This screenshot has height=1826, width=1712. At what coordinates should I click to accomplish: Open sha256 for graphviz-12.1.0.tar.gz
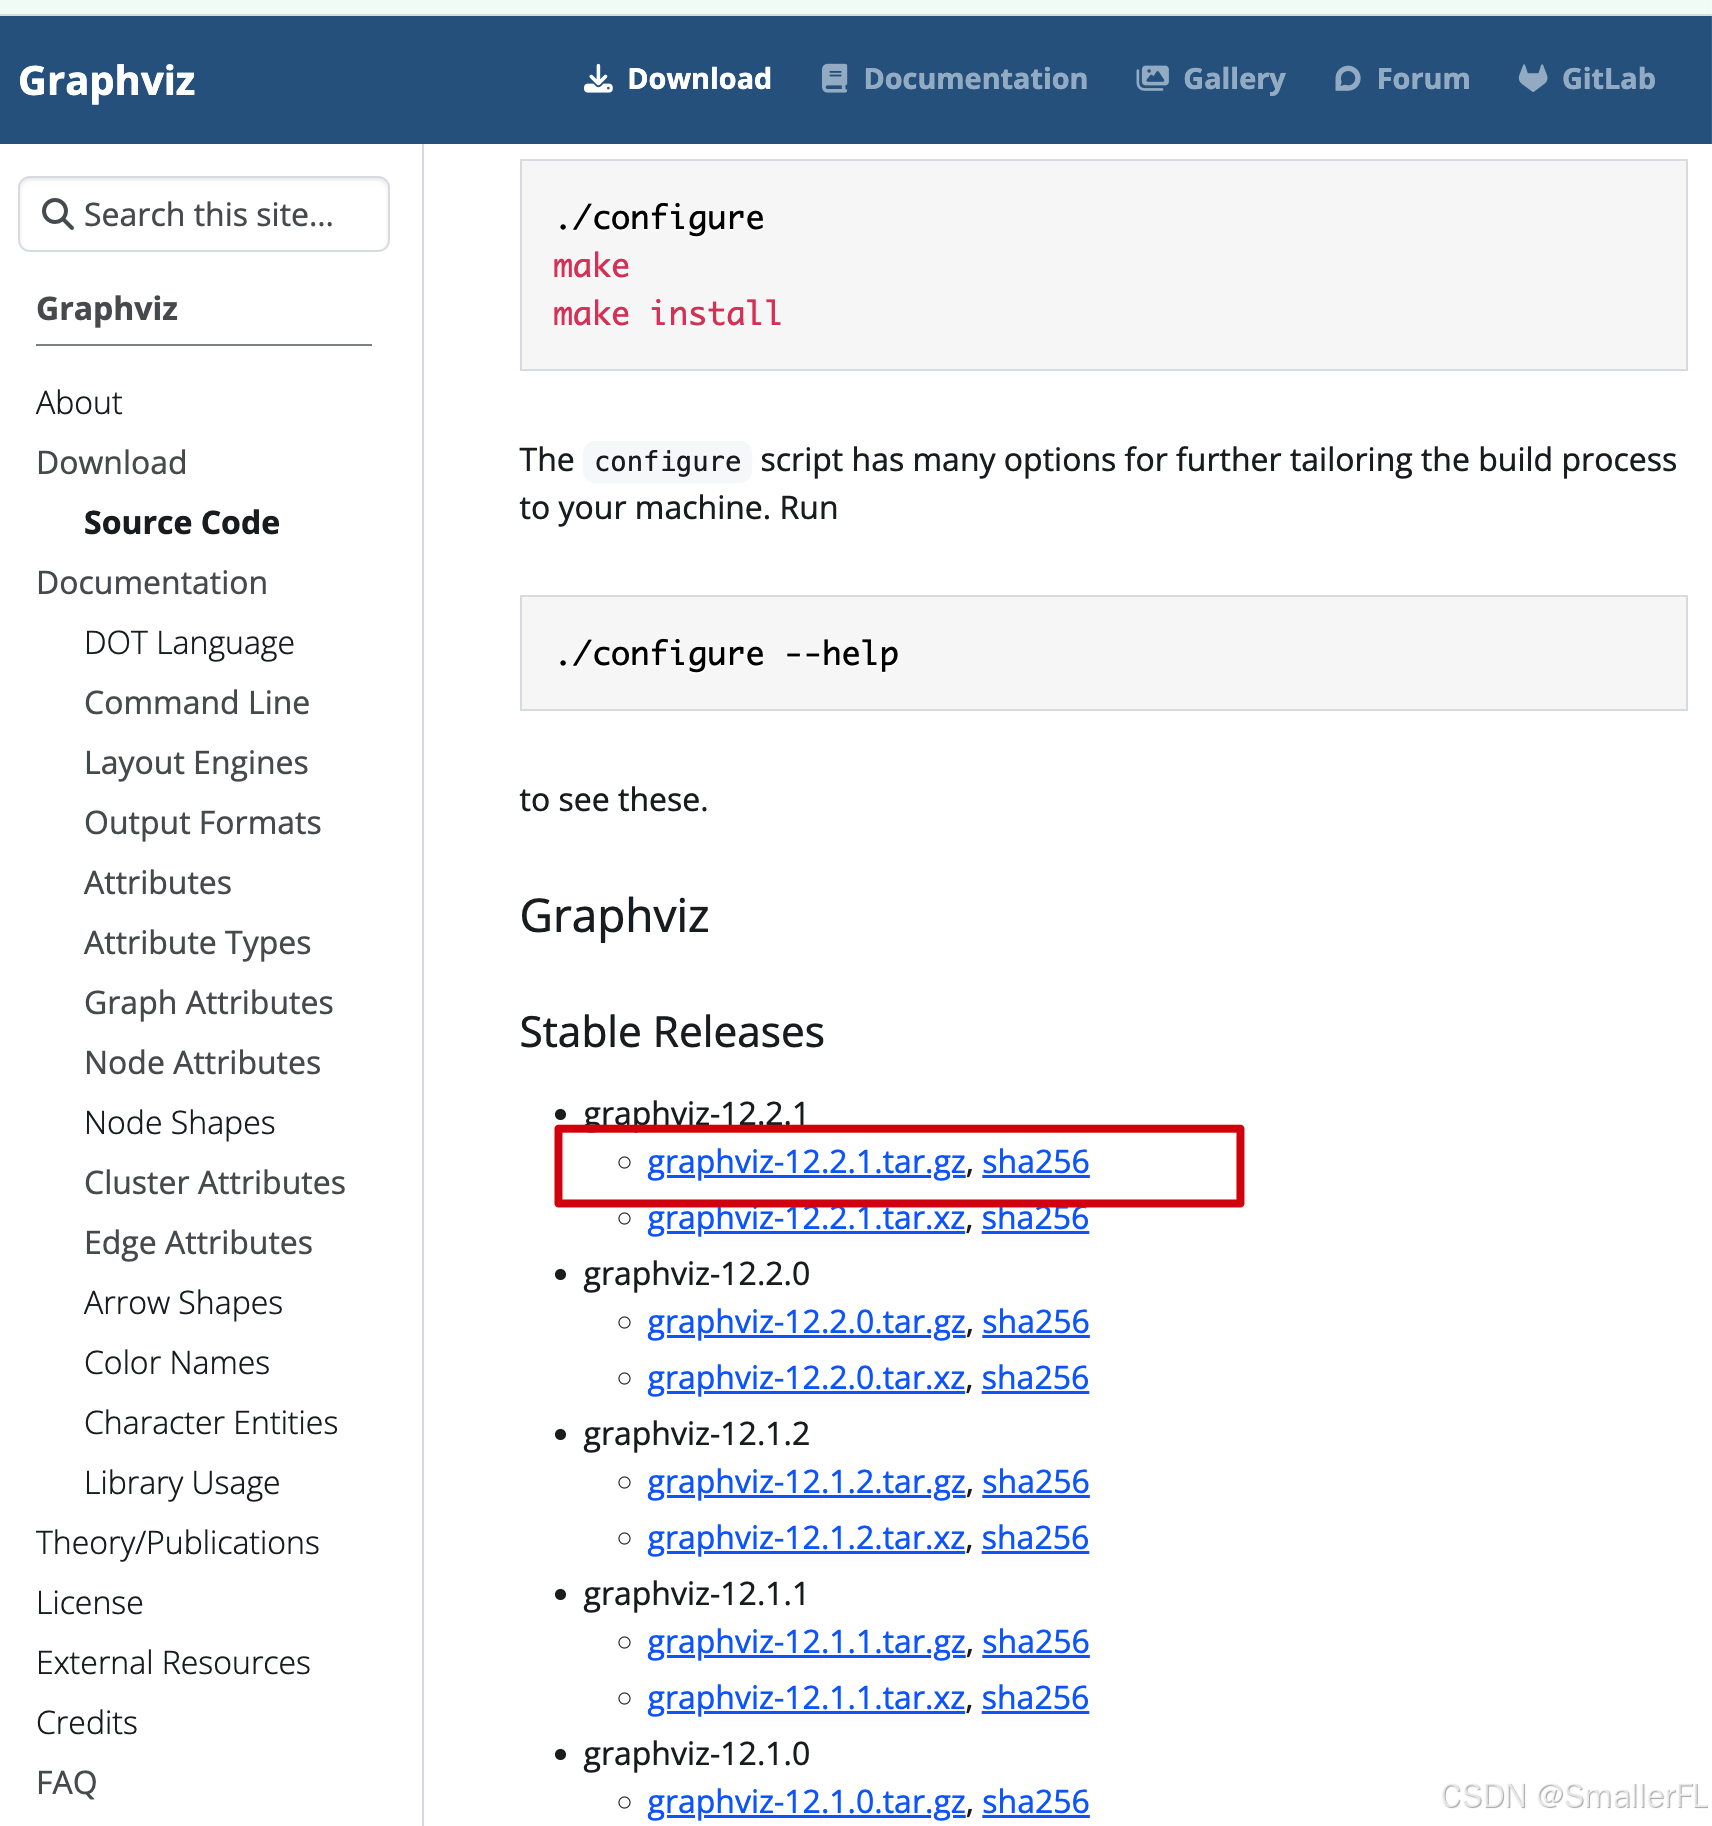[1036, 1802]
